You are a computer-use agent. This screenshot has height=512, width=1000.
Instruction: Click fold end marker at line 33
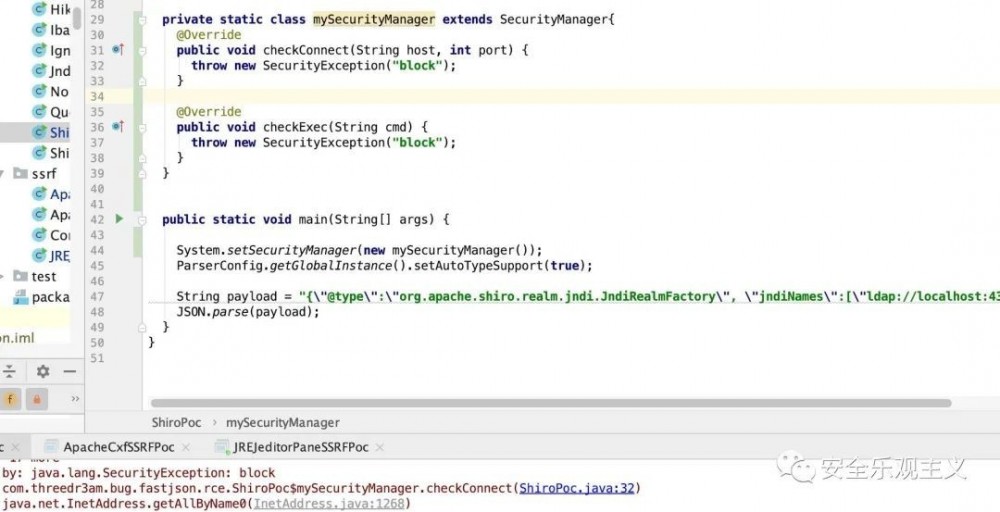142,81
